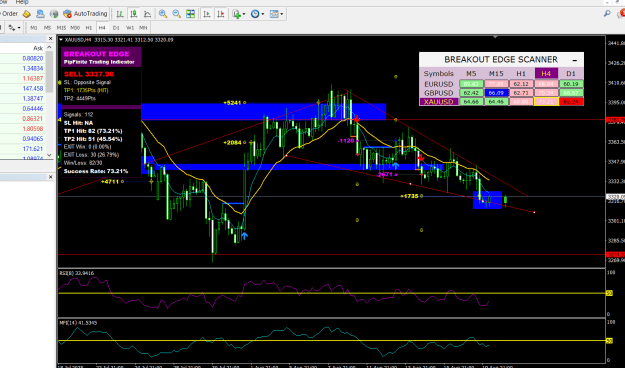Image resolution: width=625 pixels, height=368 pixels.
Task: Select the H1 timeframe in the toolbar
Action: pyautogui.click(x=88, y=28)
